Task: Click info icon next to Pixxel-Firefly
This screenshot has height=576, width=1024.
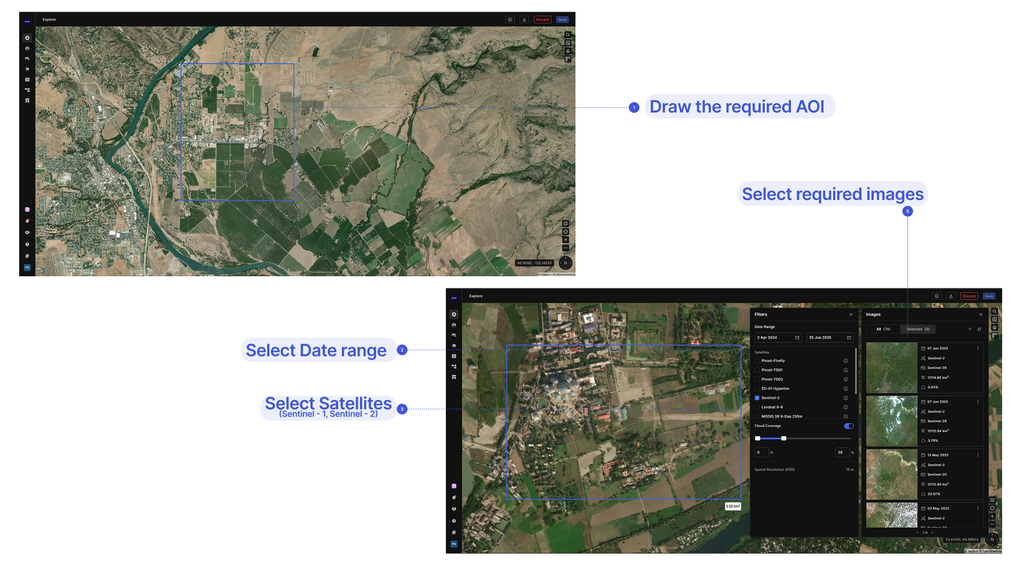Action: coord(846,360)
